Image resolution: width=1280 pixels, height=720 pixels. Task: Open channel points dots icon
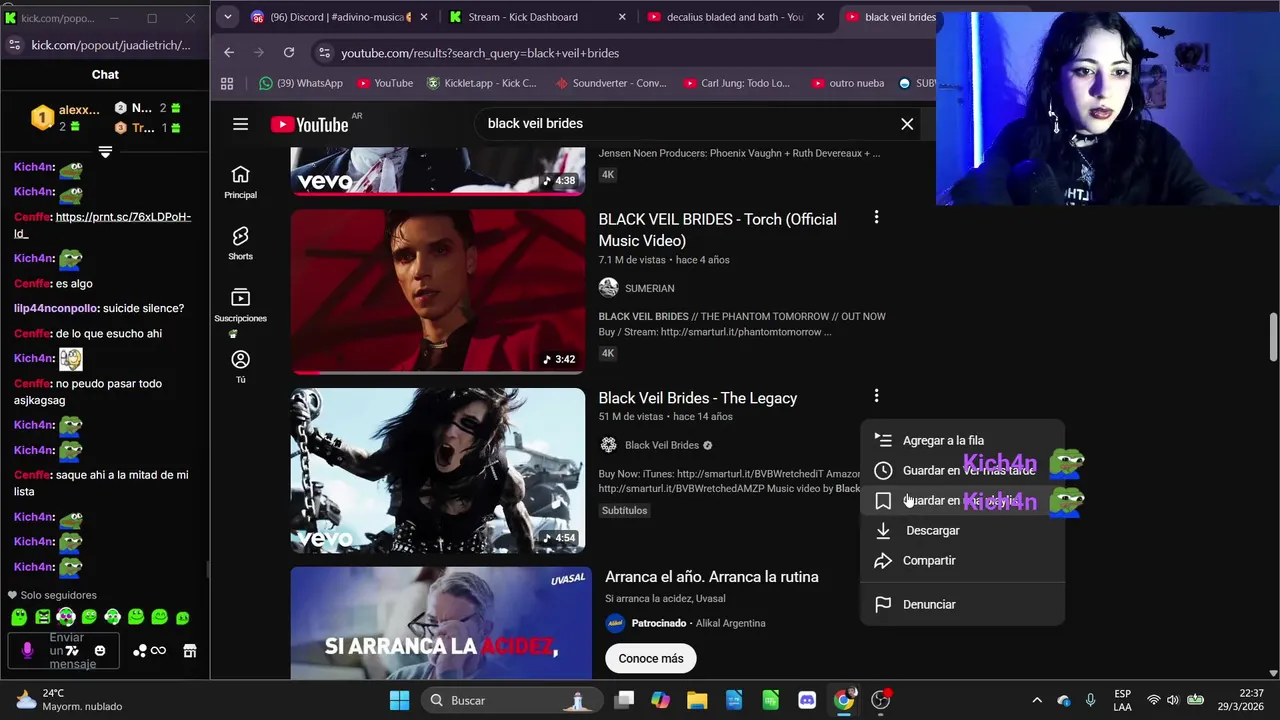coord(140,651)
